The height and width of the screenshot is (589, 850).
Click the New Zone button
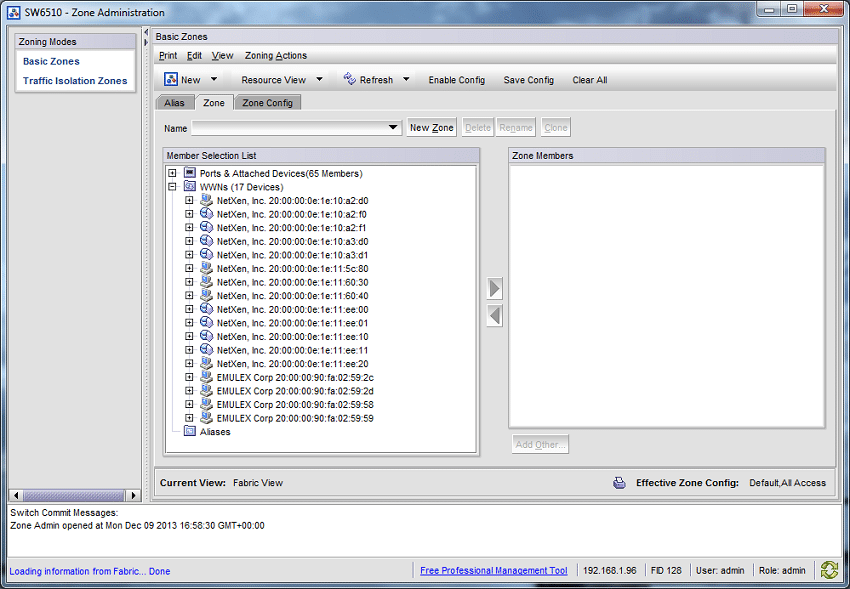click(432, 127)
